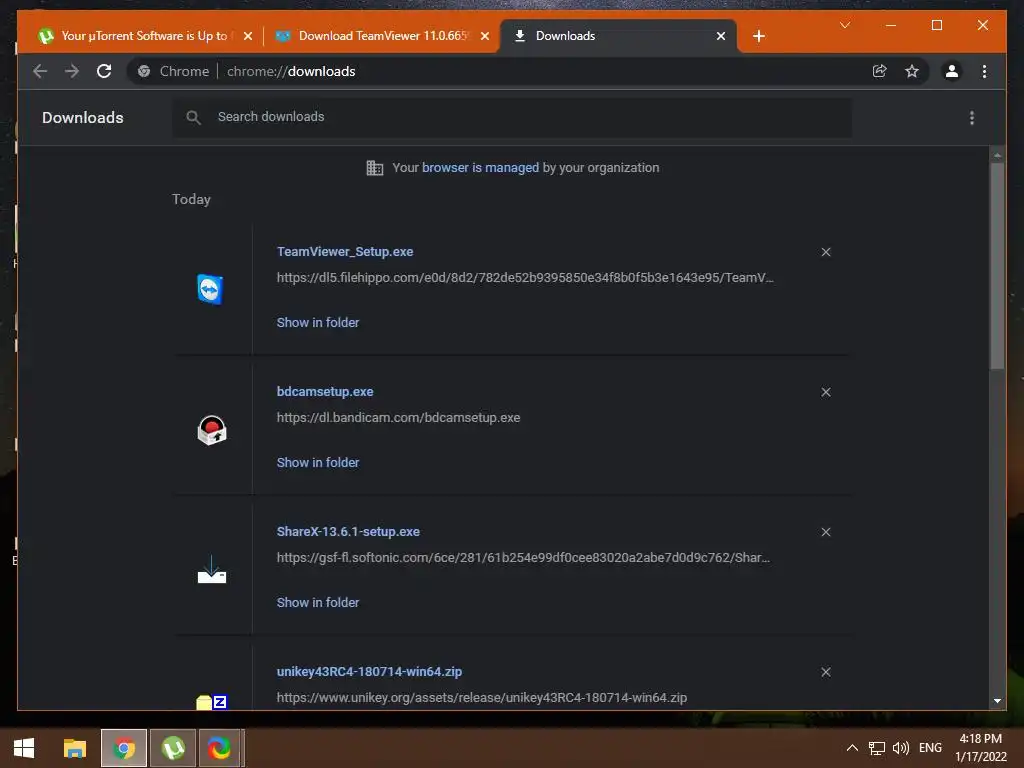Viewport: 1024px width, 768px height.
Task: Open the Windows Start menu
Action: [24, 748]
